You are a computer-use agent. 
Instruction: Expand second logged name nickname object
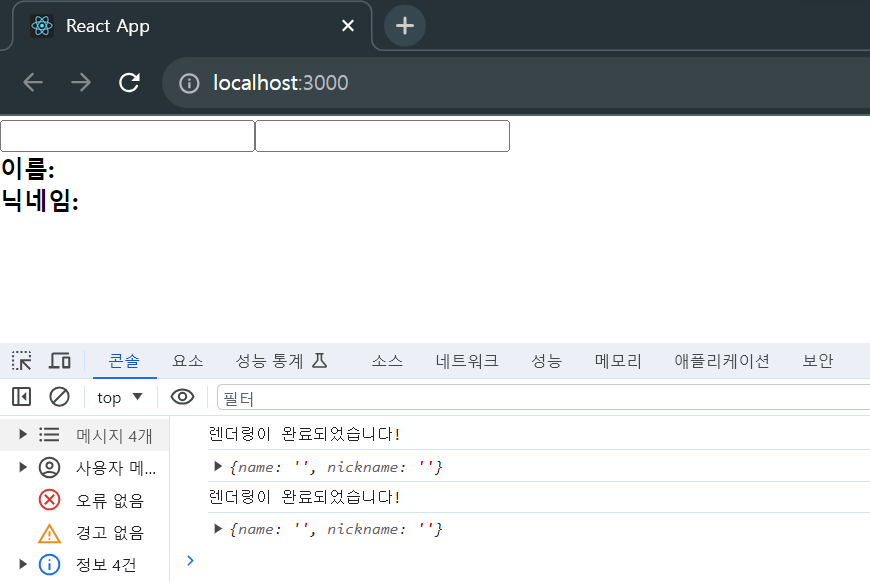pos(218,528)
